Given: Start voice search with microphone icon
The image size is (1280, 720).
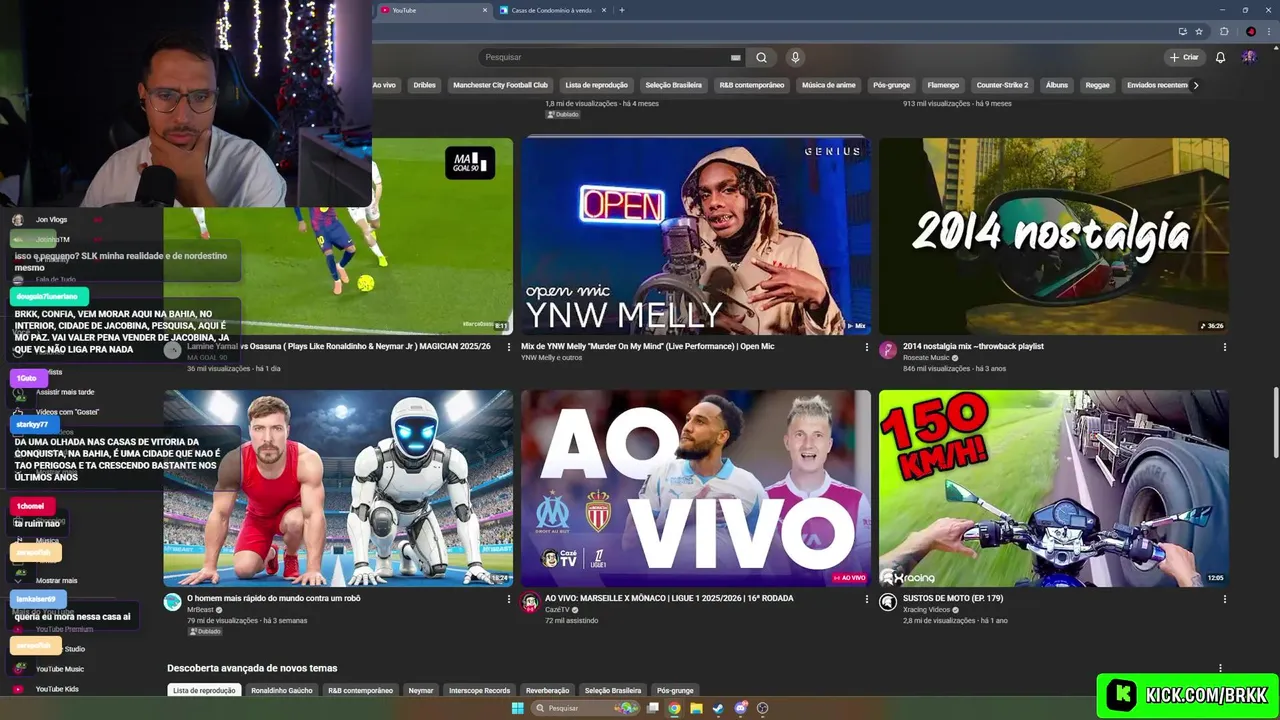Looking at the screenshot, I should (x=795, y=57).
